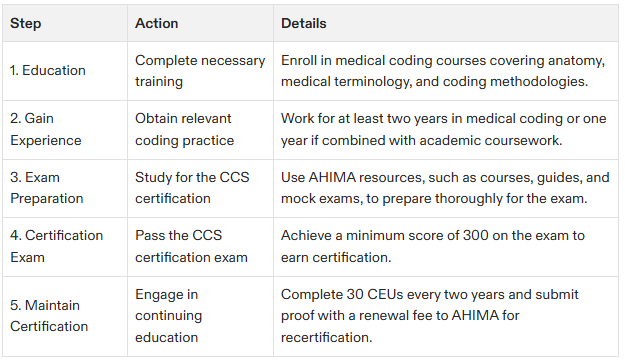Click the Obtain relevant coding practice cell
This screenshot has width=625, height=362.
[200, 130]
